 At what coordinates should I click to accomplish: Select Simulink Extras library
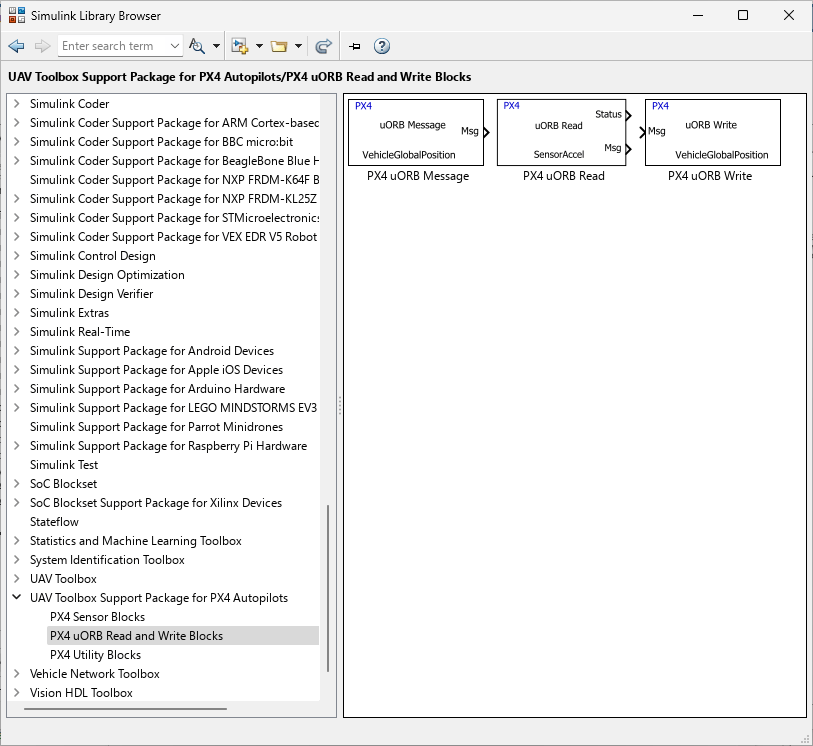point(69,313)
